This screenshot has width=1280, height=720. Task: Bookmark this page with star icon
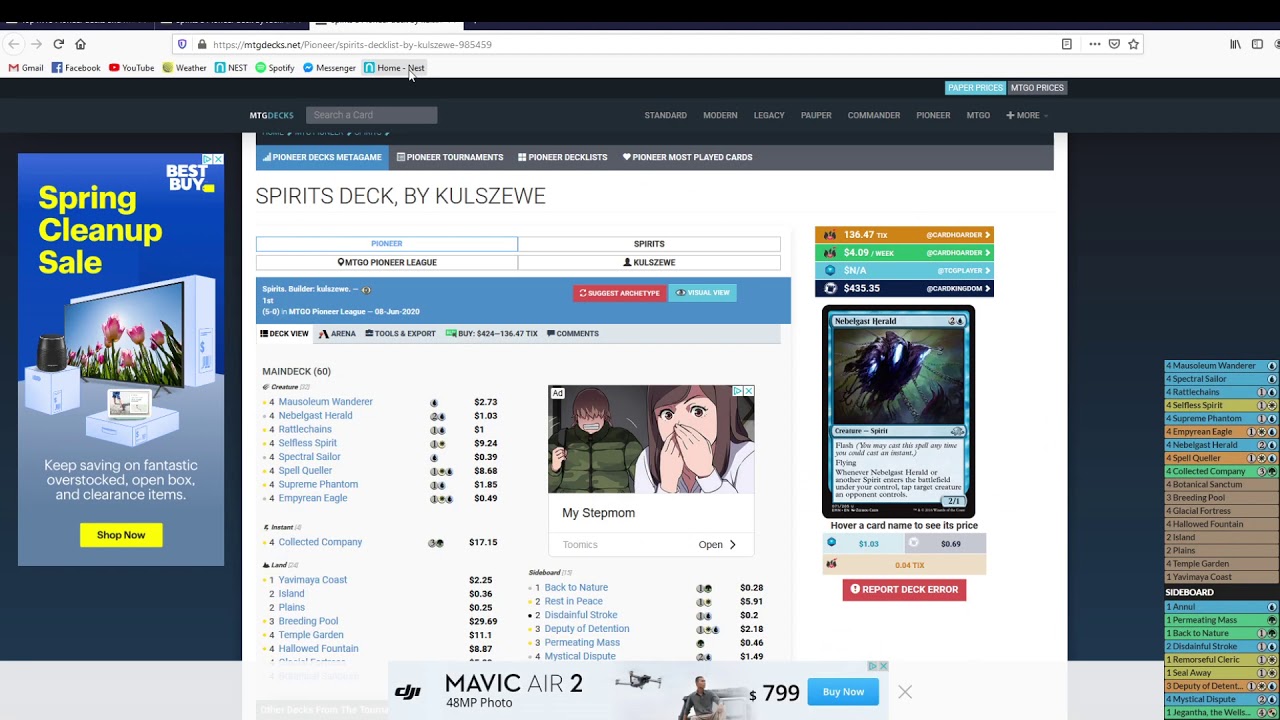(1133, 44)
